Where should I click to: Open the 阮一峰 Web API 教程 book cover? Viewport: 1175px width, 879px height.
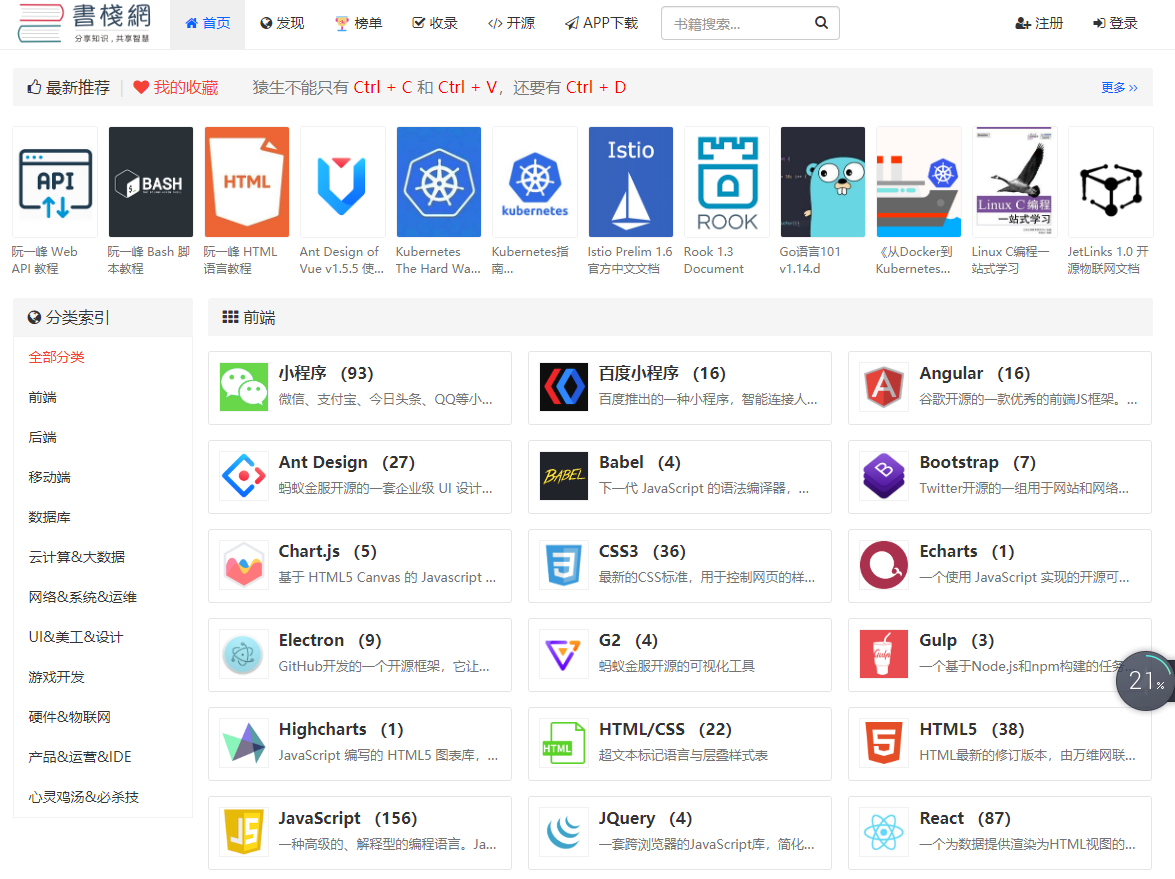point(55,182)
